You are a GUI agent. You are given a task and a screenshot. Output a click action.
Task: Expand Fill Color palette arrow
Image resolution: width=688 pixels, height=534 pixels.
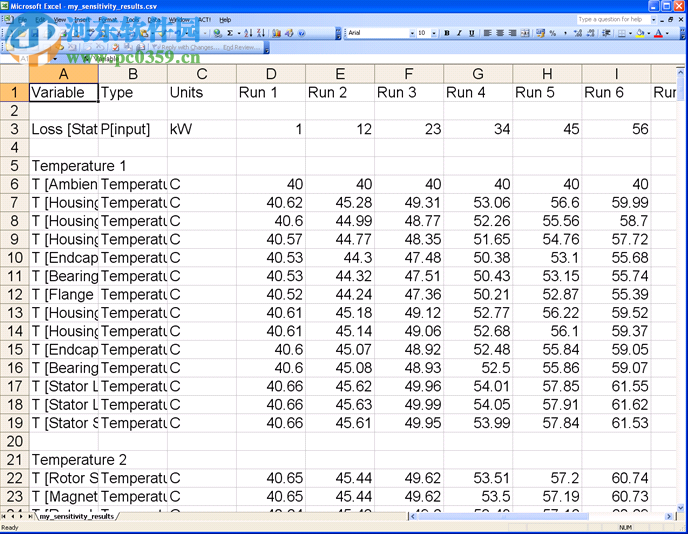[x=649, y=33]
